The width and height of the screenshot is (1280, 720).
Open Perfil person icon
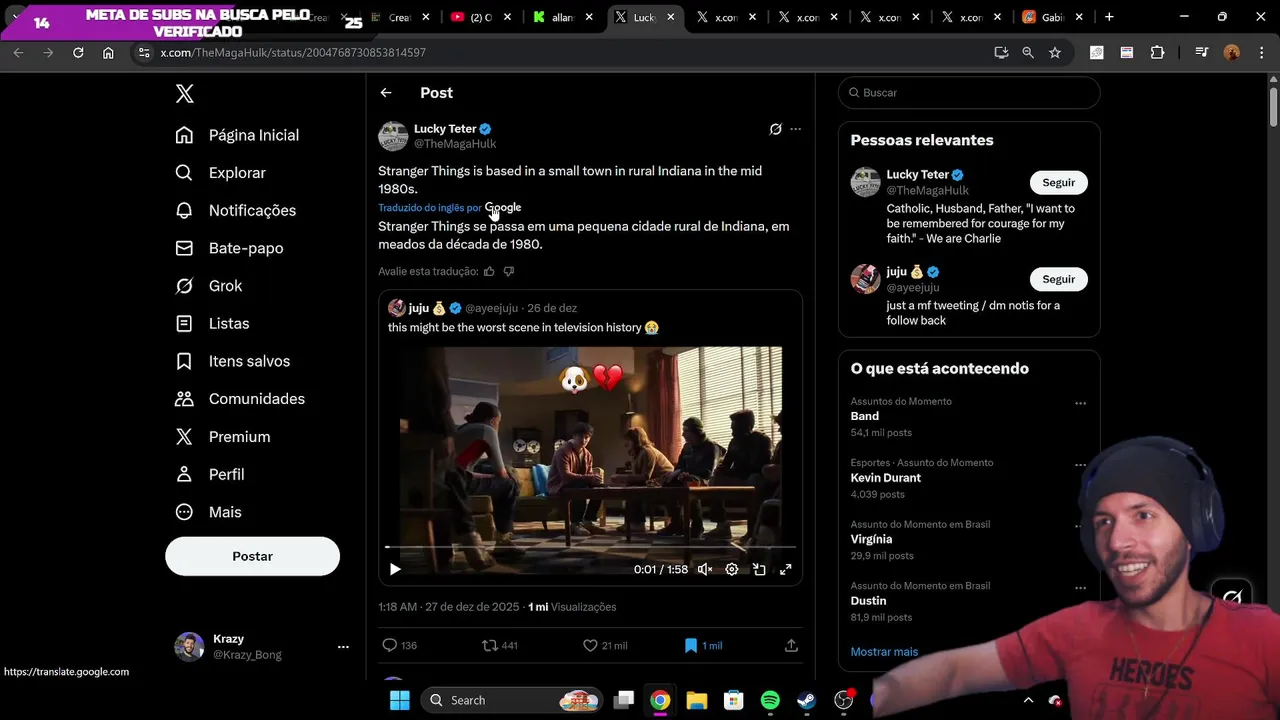184,474
